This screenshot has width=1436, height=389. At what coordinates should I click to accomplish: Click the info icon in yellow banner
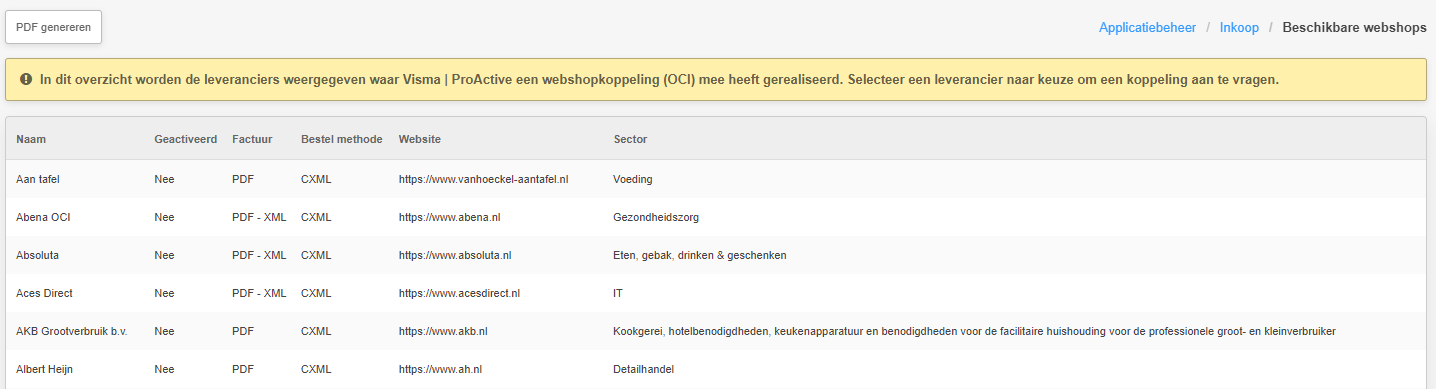pyautogui.click(x=26, y=79)
